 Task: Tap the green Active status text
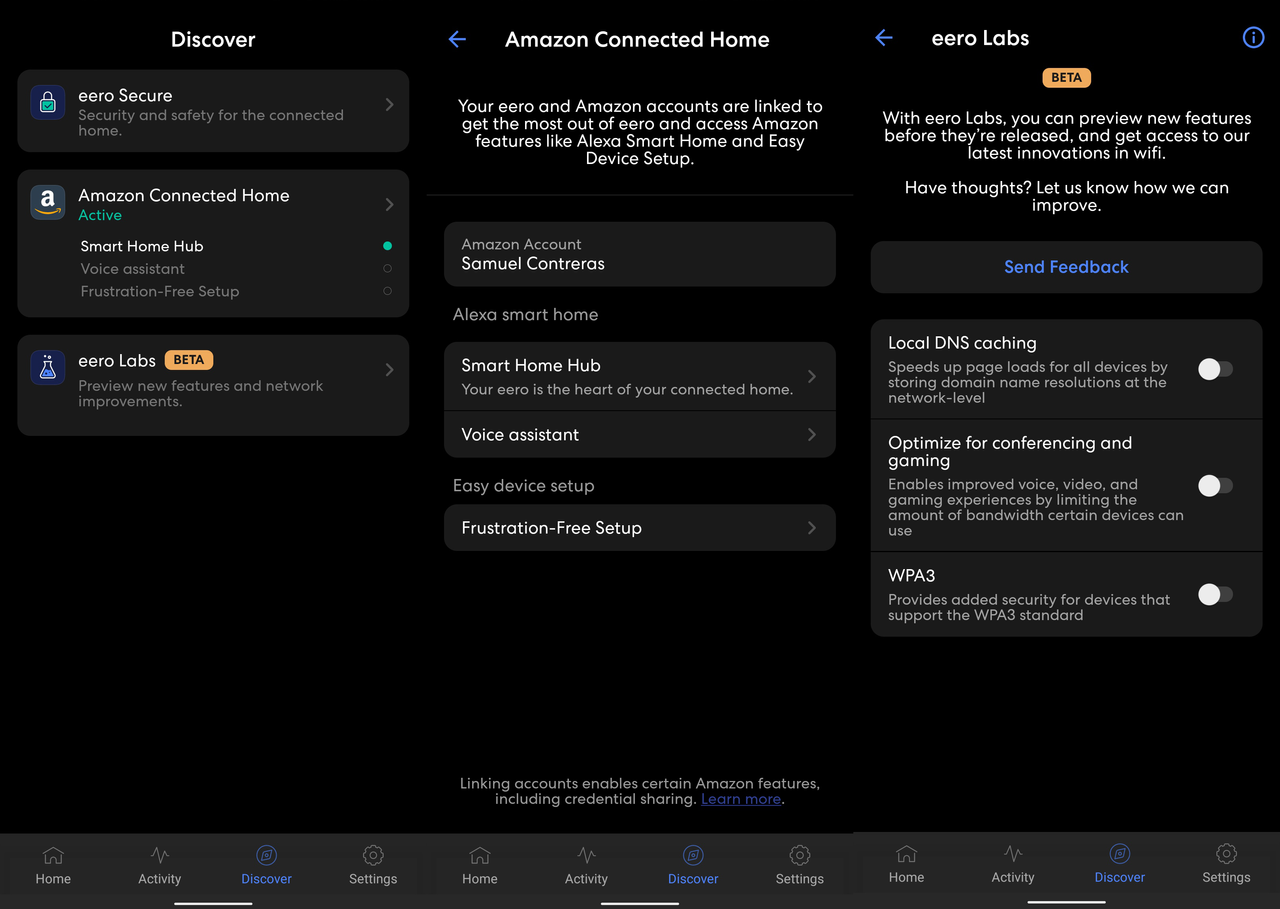click(100, 215)
